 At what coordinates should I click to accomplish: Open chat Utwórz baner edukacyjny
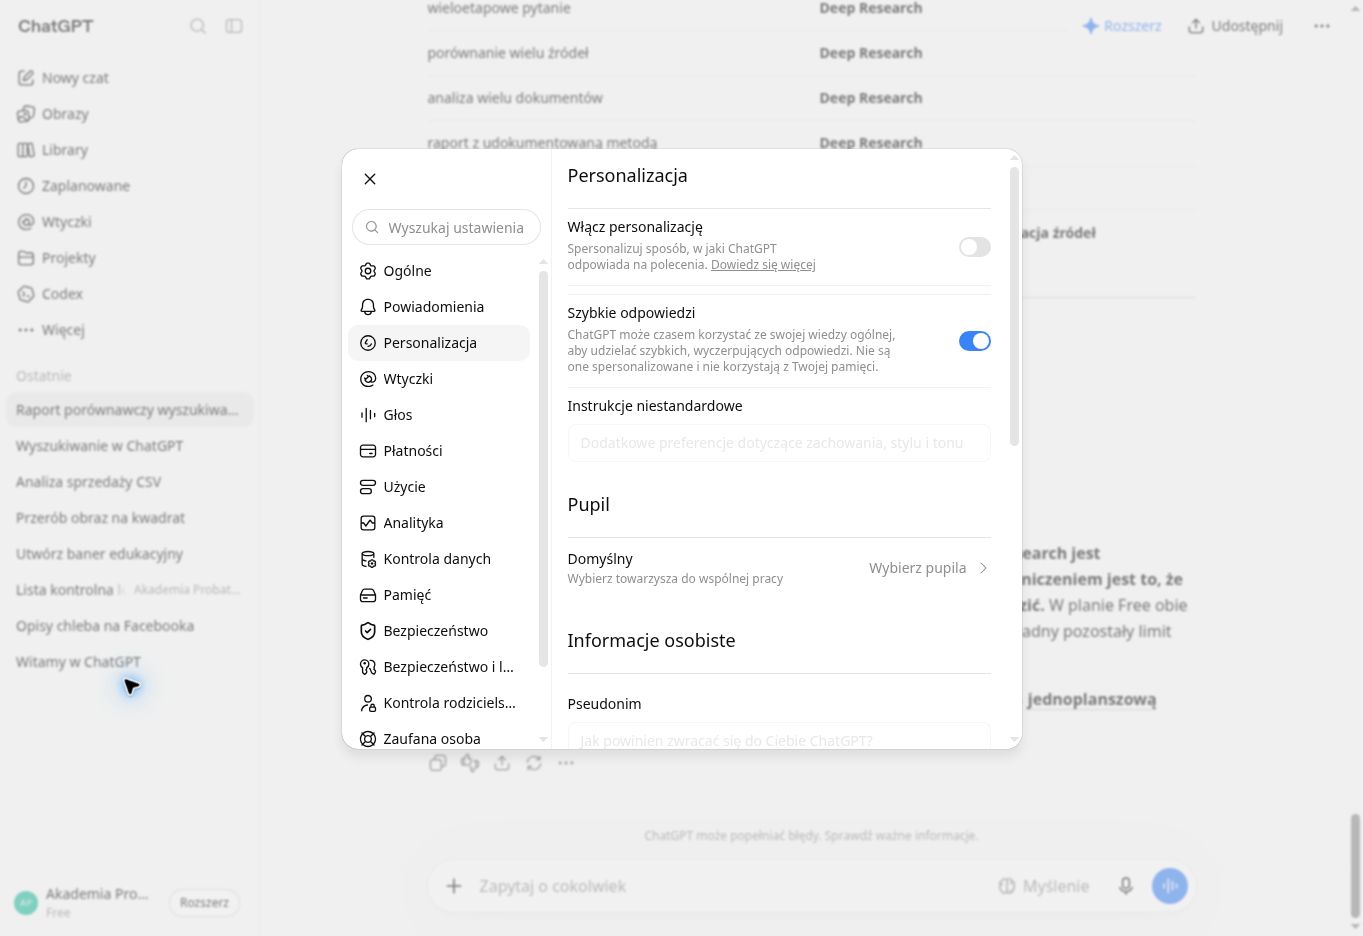point(130,554)
